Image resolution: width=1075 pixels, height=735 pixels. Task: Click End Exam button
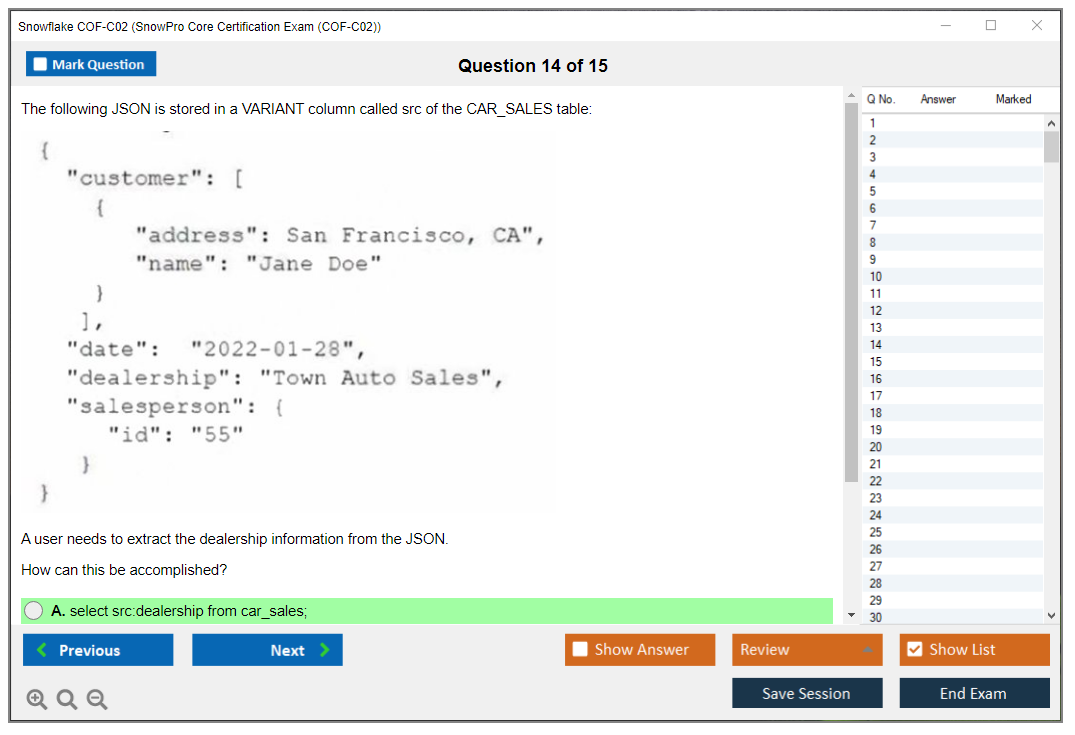tap(974, 693)
